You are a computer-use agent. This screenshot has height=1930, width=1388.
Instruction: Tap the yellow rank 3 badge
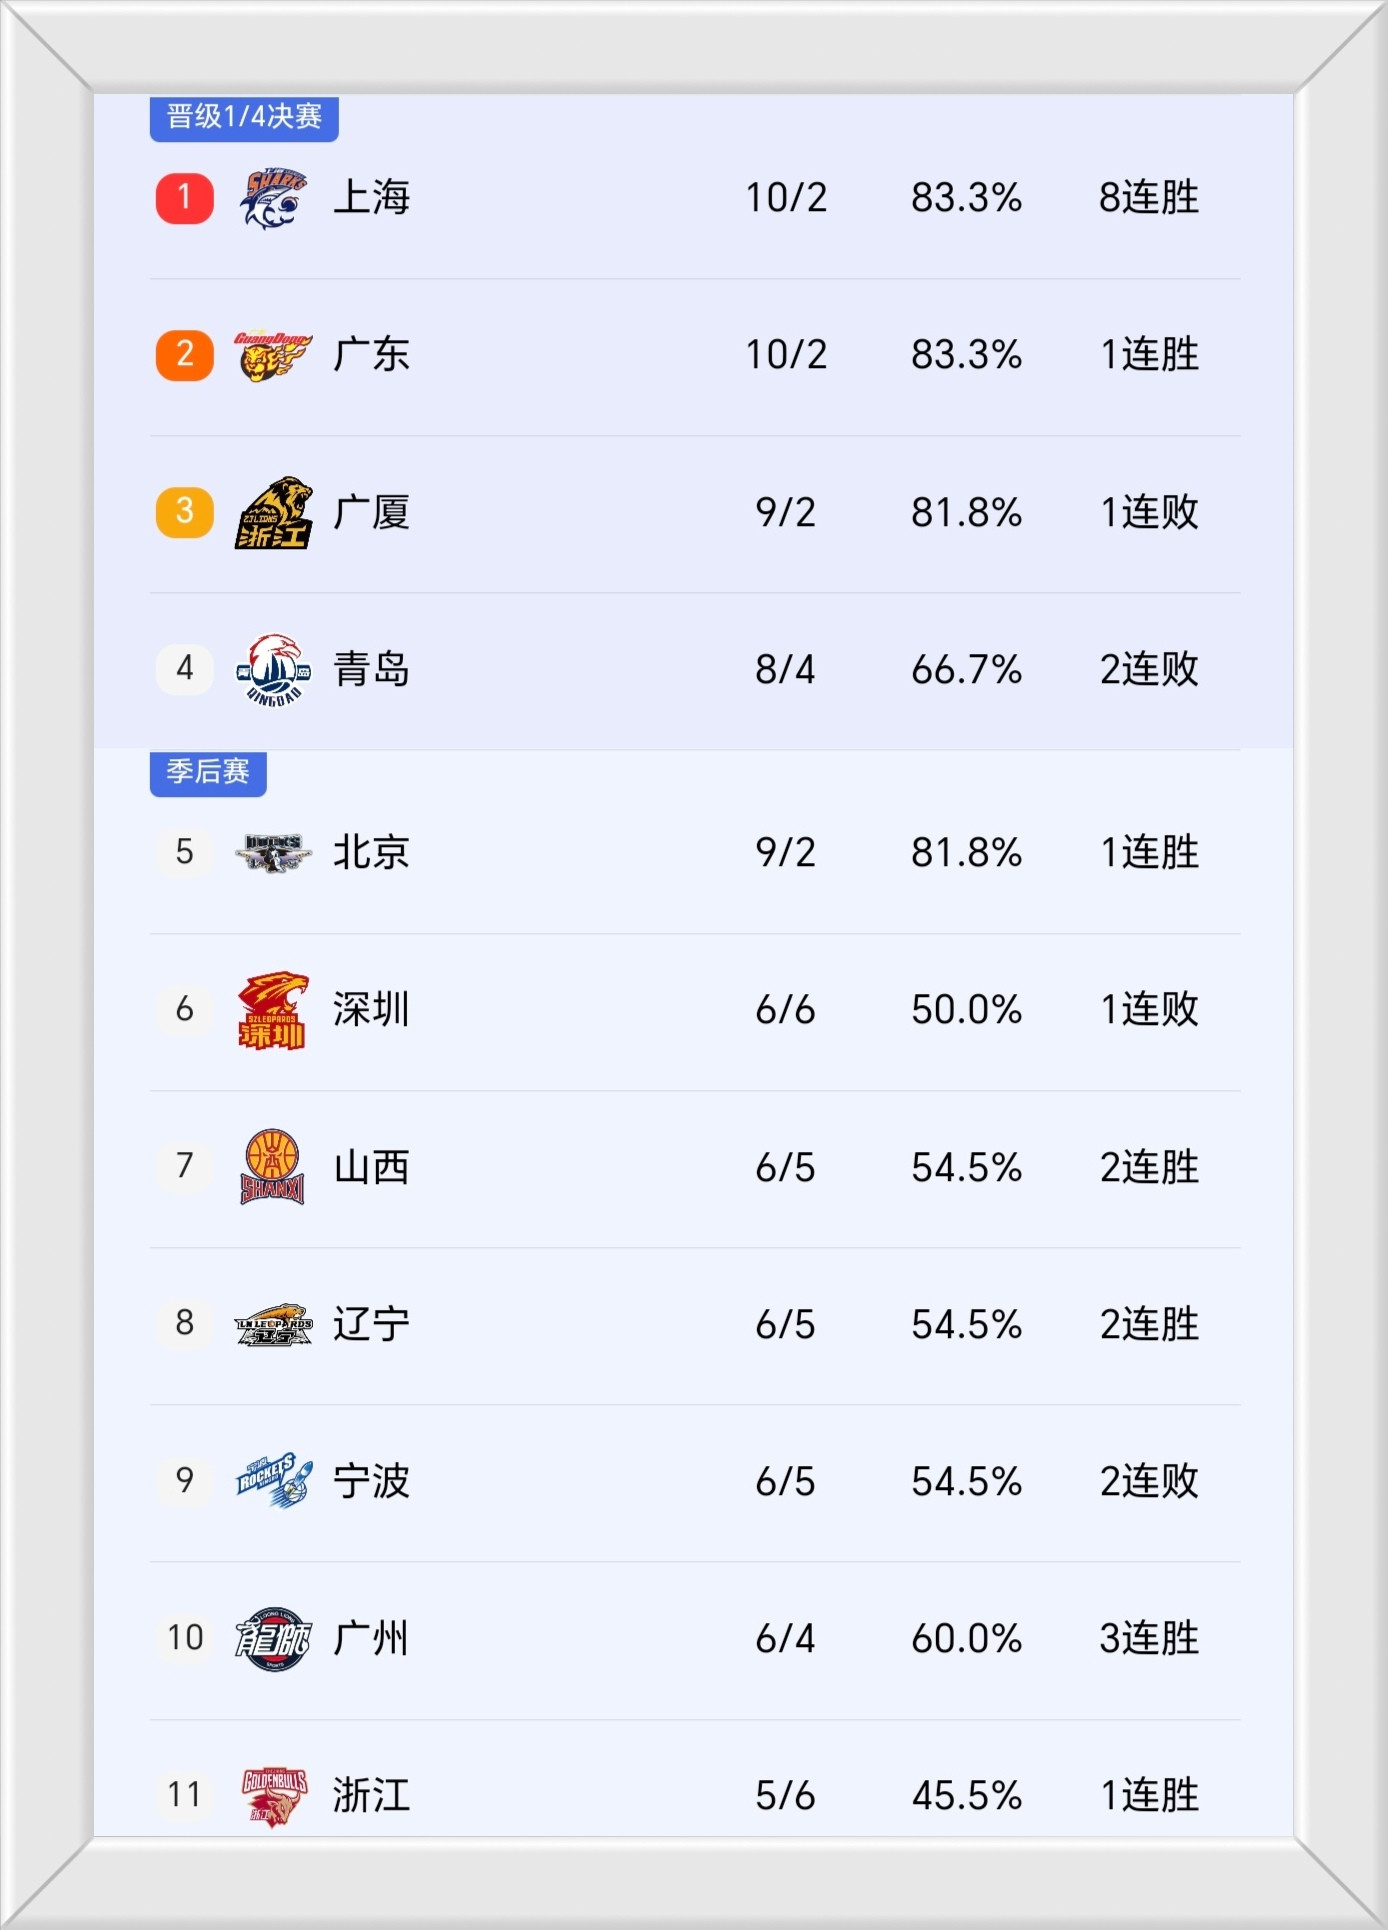(x=185, y=512)
